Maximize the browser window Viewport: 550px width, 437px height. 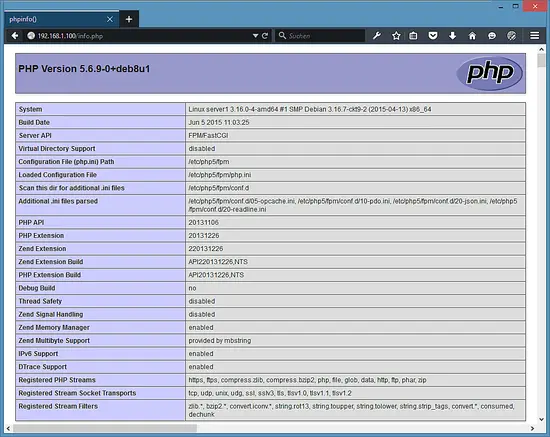tap(516, 6)
